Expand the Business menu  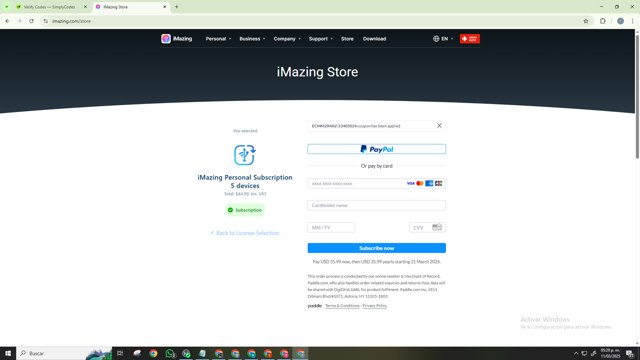click(x=252, y=39)
